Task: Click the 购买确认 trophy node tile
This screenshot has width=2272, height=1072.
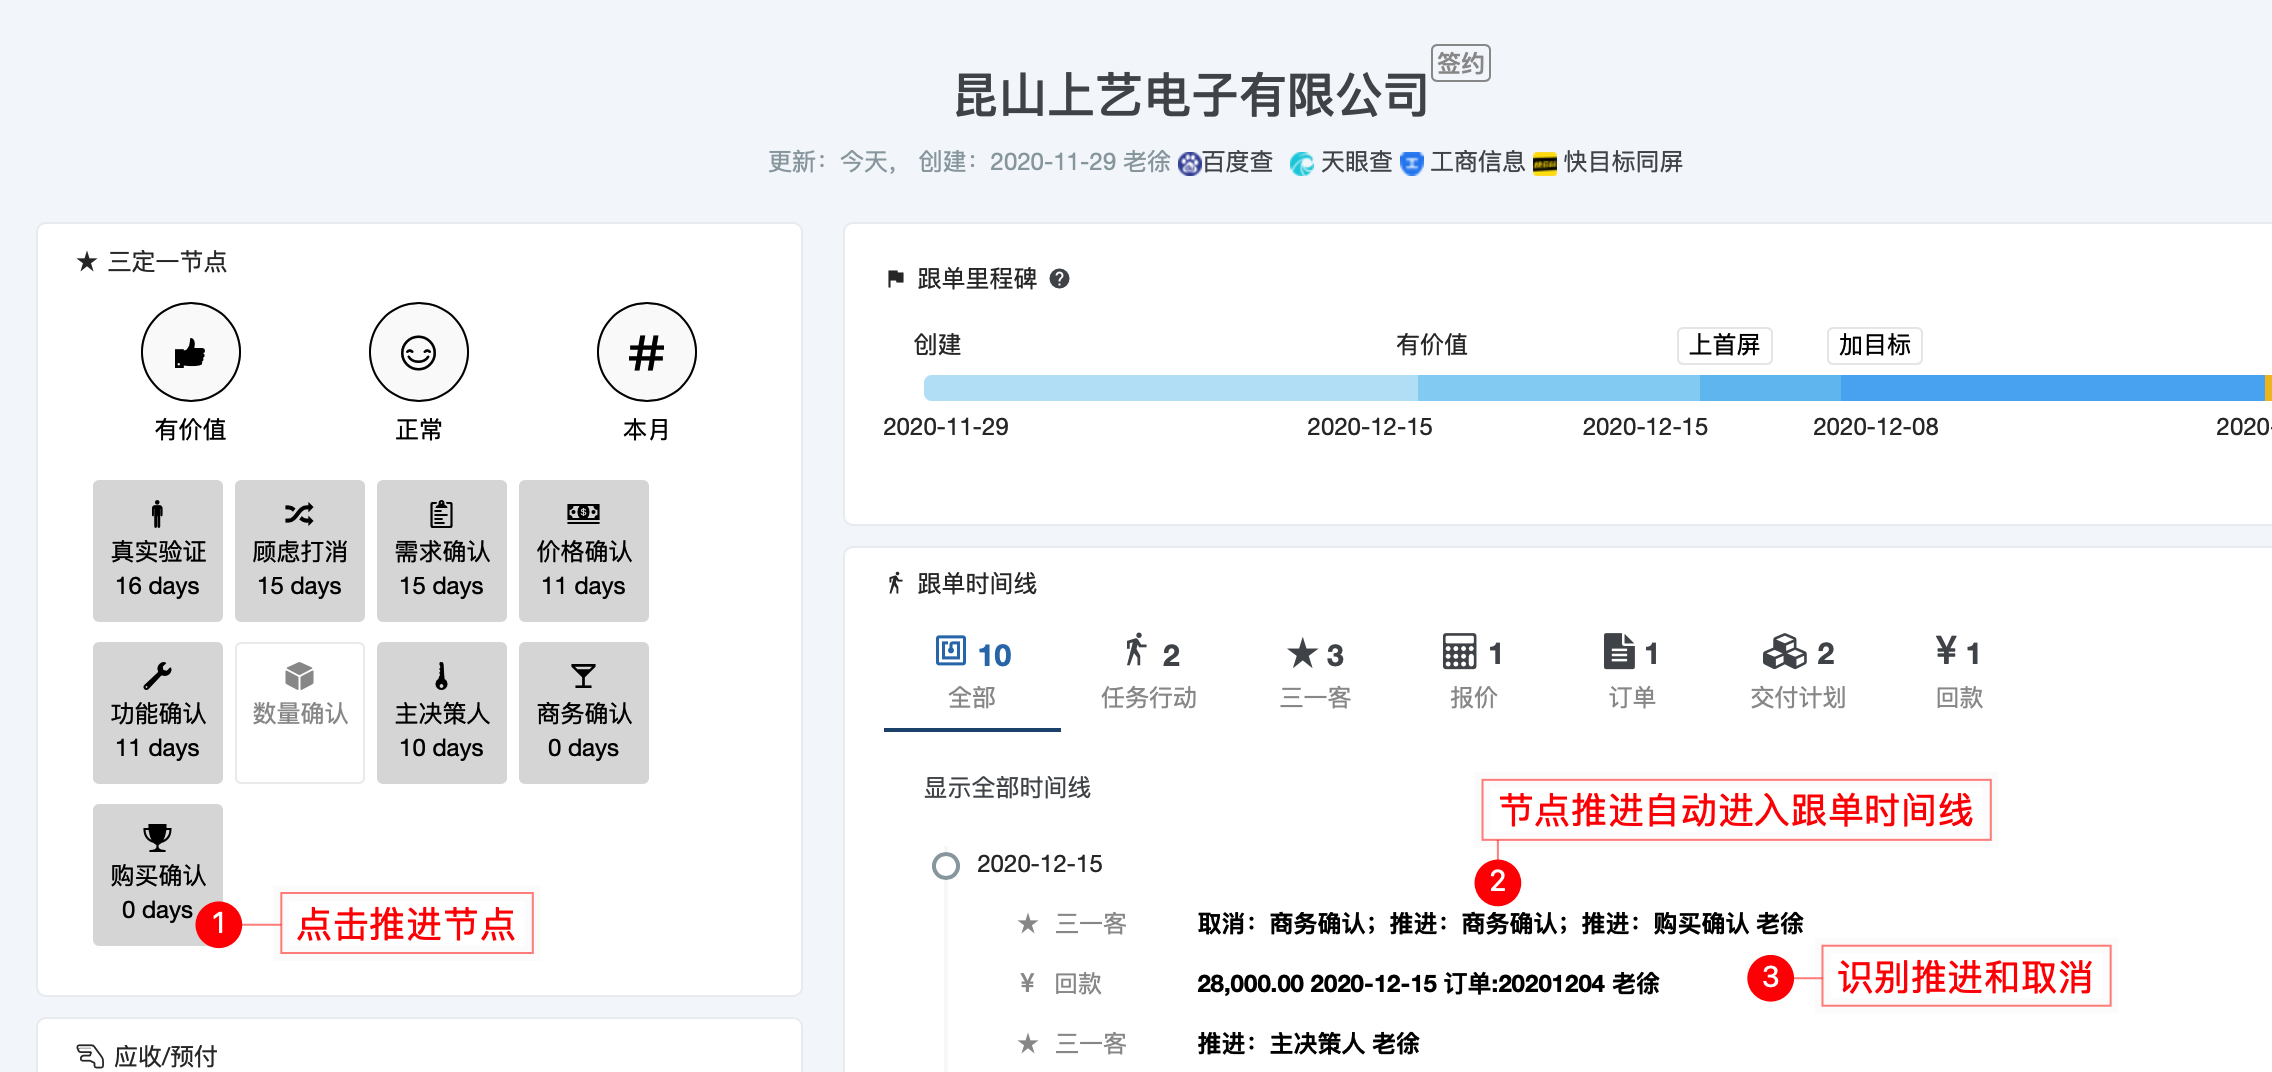Action: point(158,875)
